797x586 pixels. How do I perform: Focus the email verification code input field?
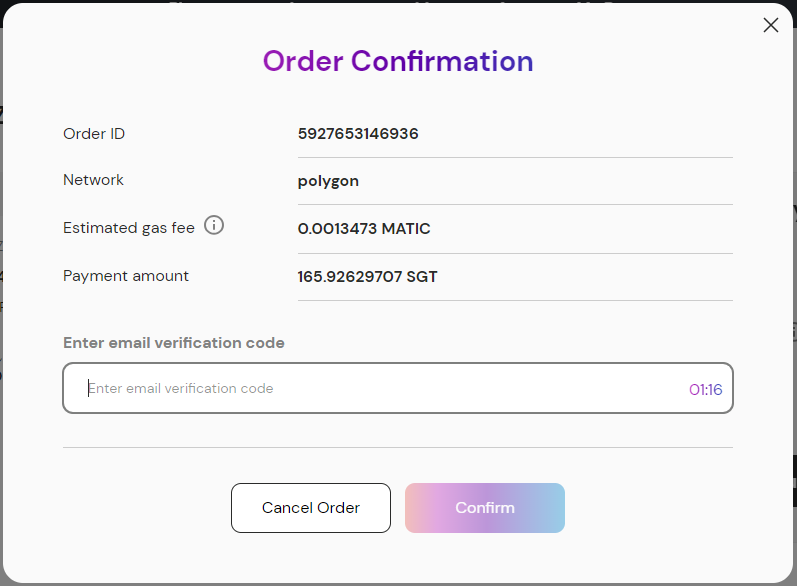pyautogui.click(x=380, y=388)
